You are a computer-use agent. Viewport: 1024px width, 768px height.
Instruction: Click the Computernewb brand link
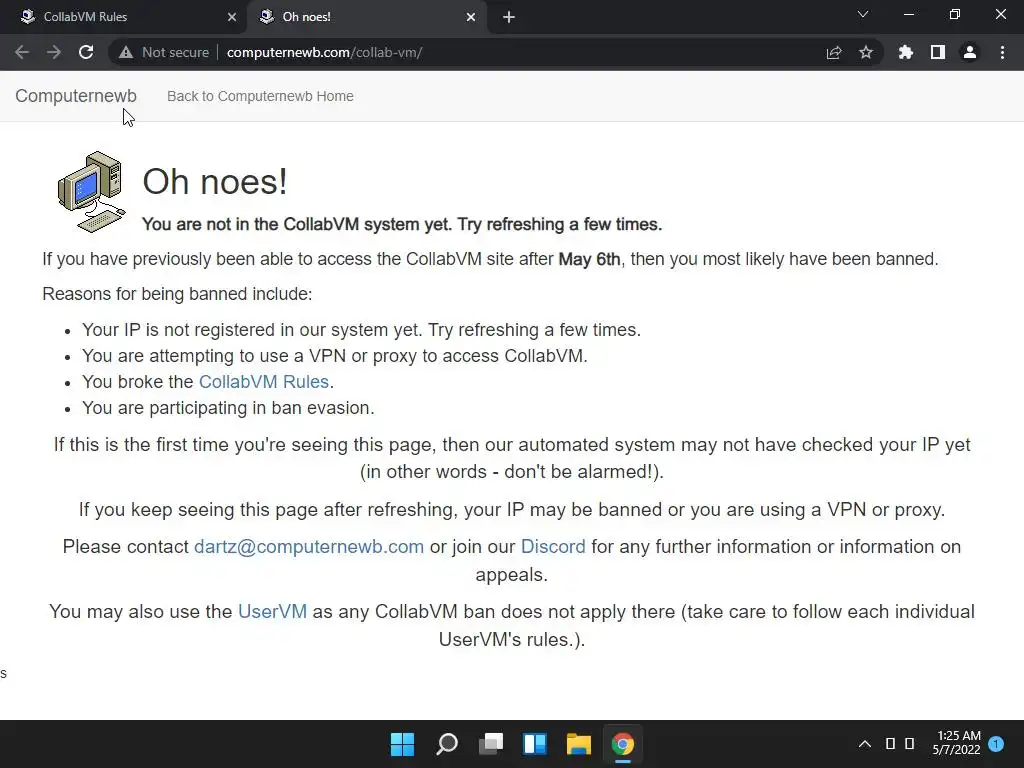(76, 96)
